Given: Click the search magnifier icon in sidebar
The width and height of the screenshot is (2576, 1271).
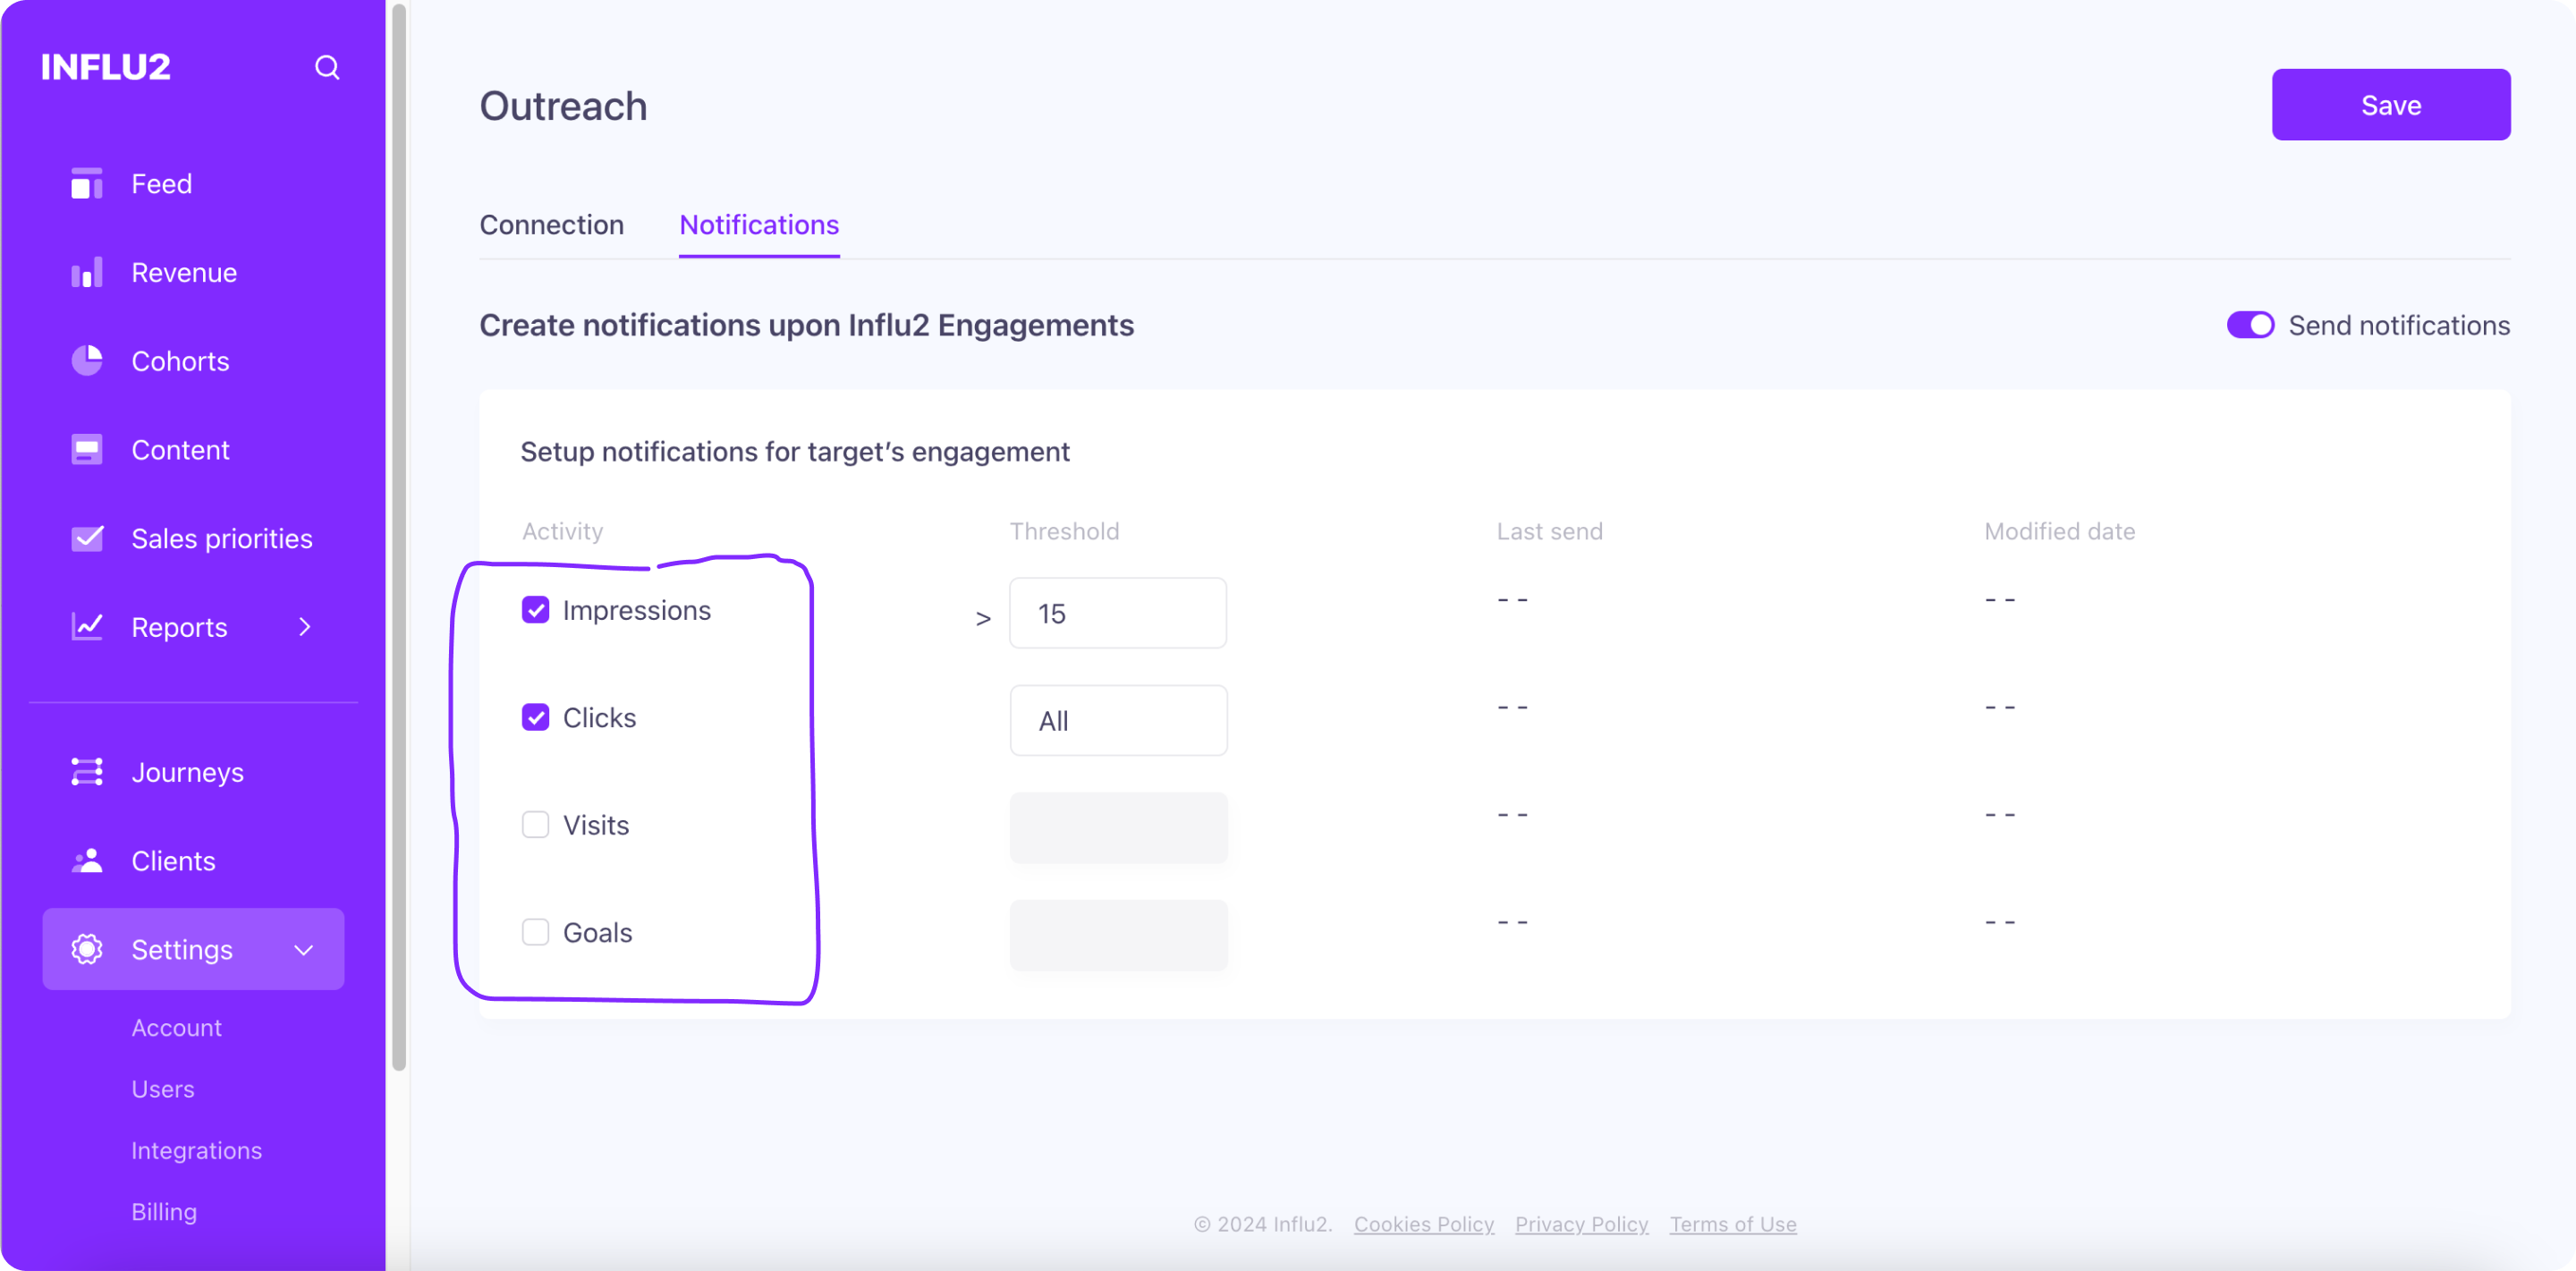Looking at the screenshot, I should (x=327, y=67).
